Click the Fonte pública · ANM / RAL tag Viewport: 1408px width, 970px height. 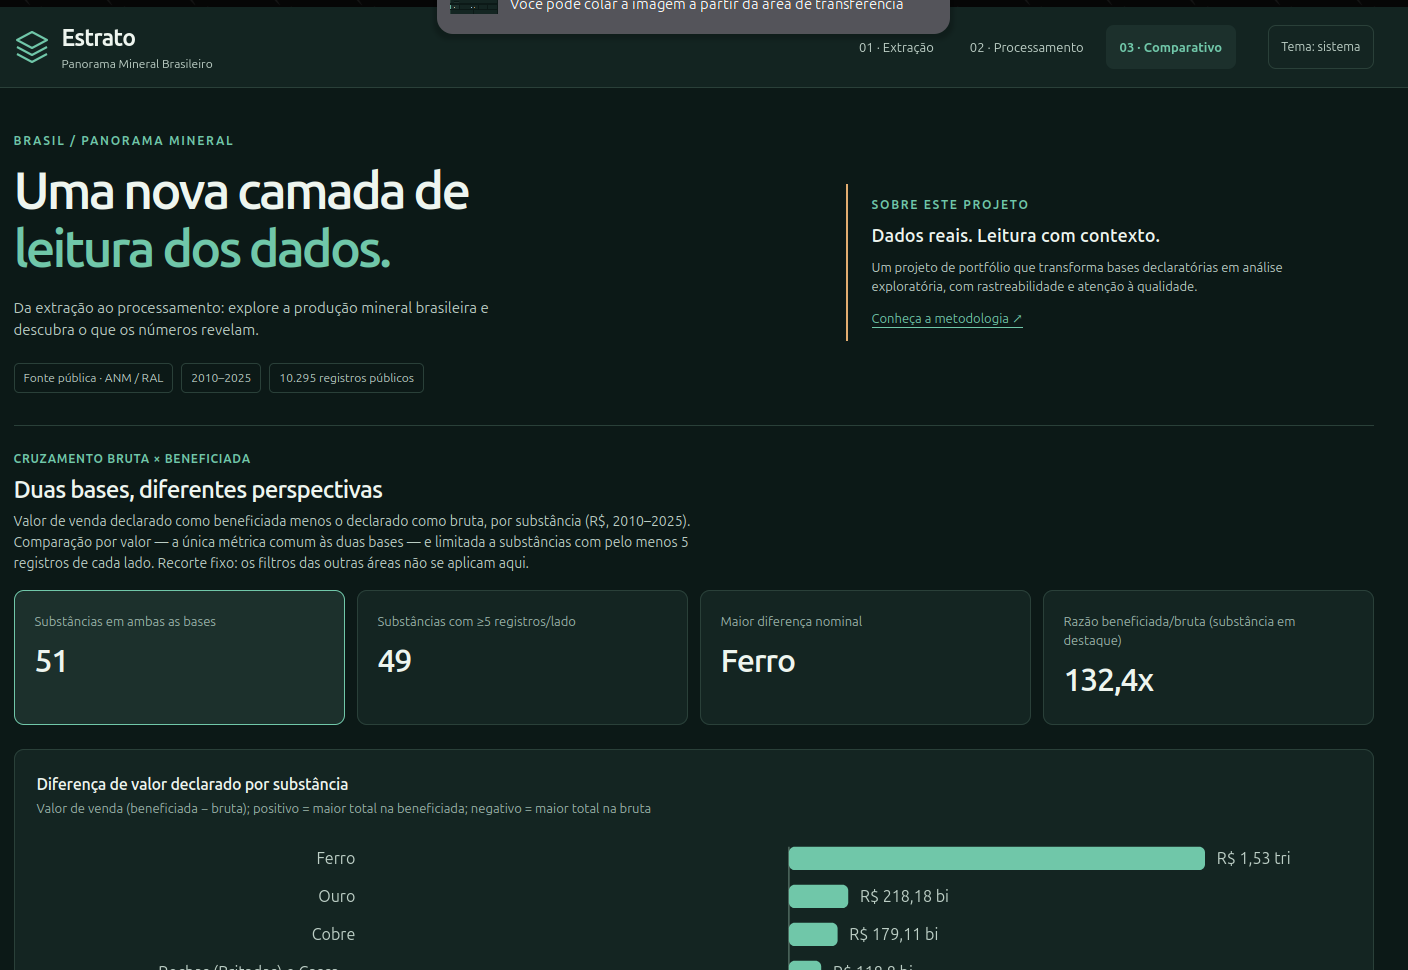93,378
